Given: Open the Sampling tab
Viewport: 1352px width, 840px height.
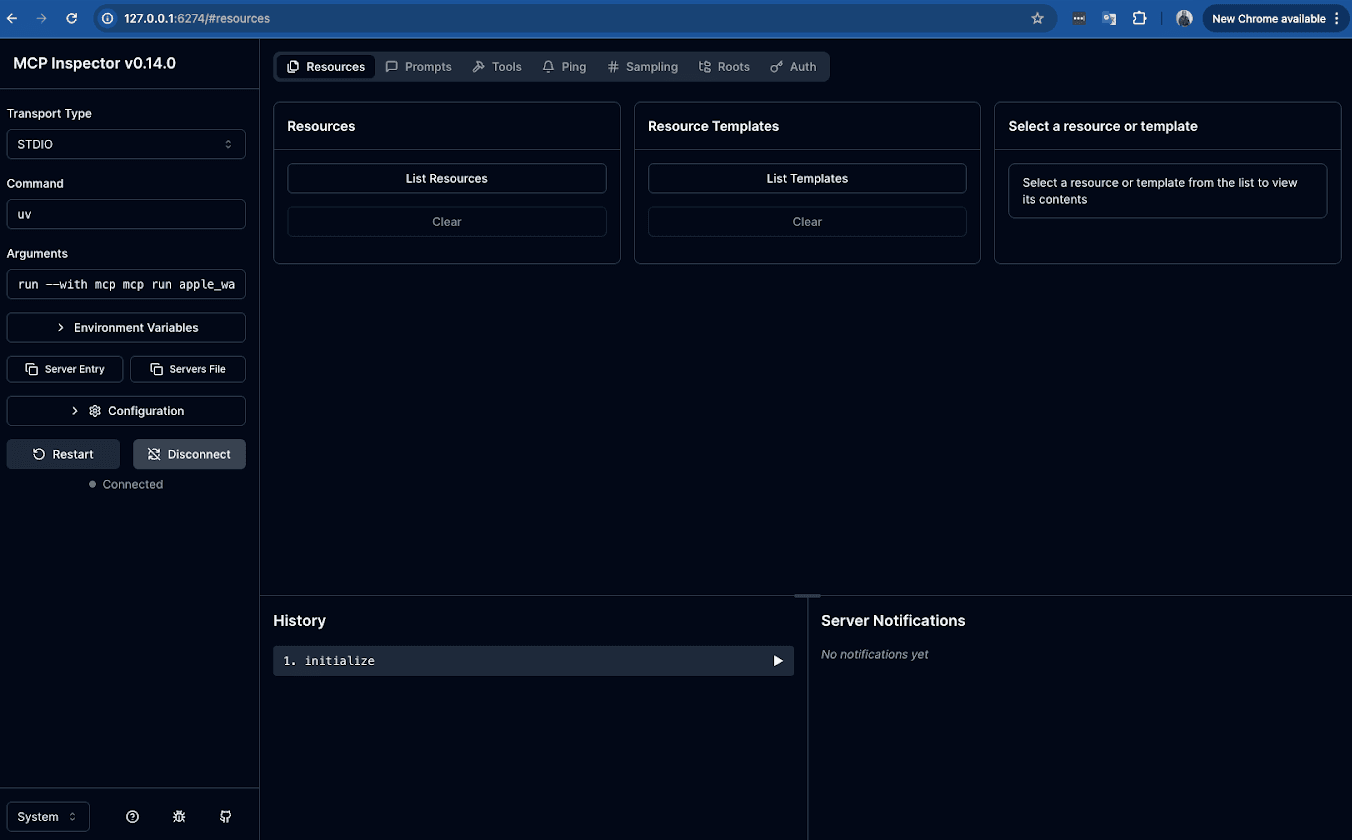Looking at the screenshot, I should click(x=642, y=67).
